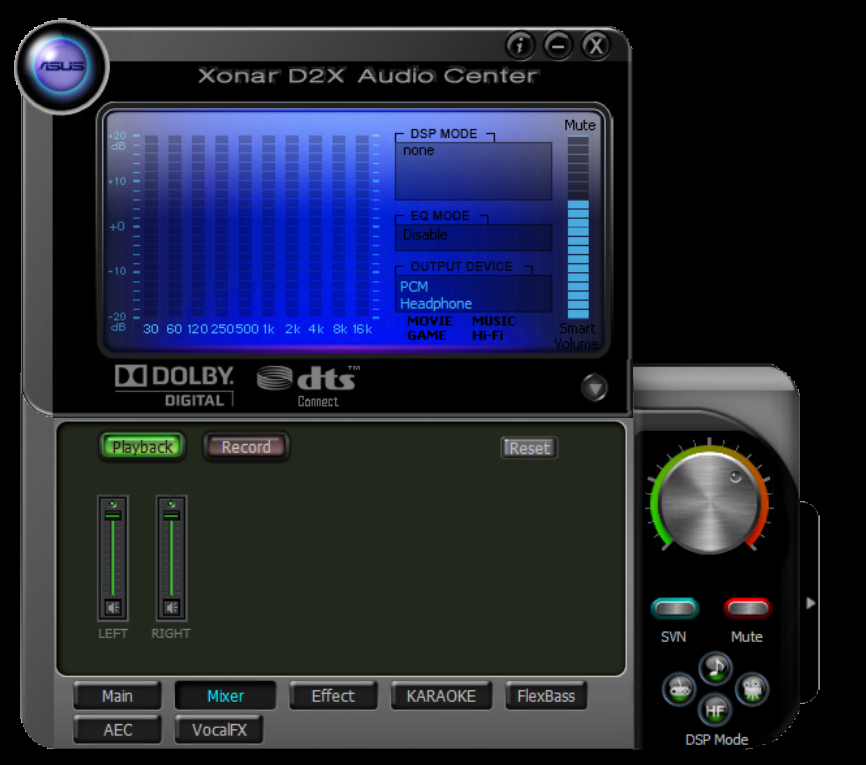Select Movie DSP mode camera icon
866x765 pixels.
point(752,689)
